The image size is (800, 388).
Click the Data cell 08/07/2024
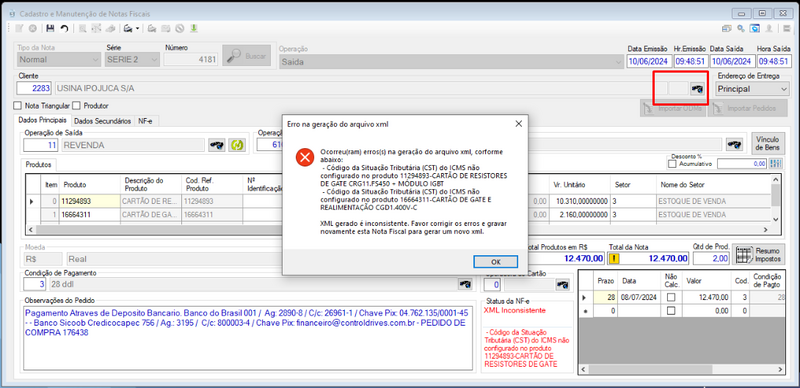click(640, 297)
